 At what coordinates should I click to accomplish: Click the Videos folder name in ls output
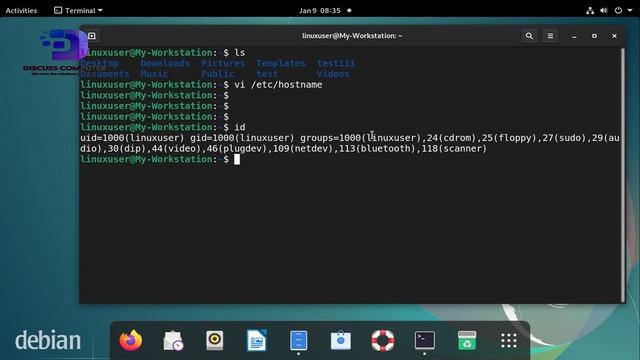tap(333, 74)
